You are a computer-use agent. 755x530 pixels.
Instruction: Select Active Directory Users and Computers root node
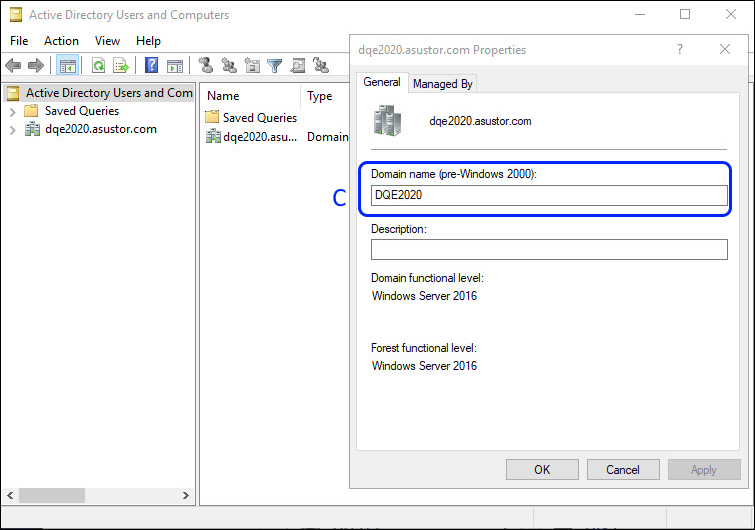[x=108, y=93]
